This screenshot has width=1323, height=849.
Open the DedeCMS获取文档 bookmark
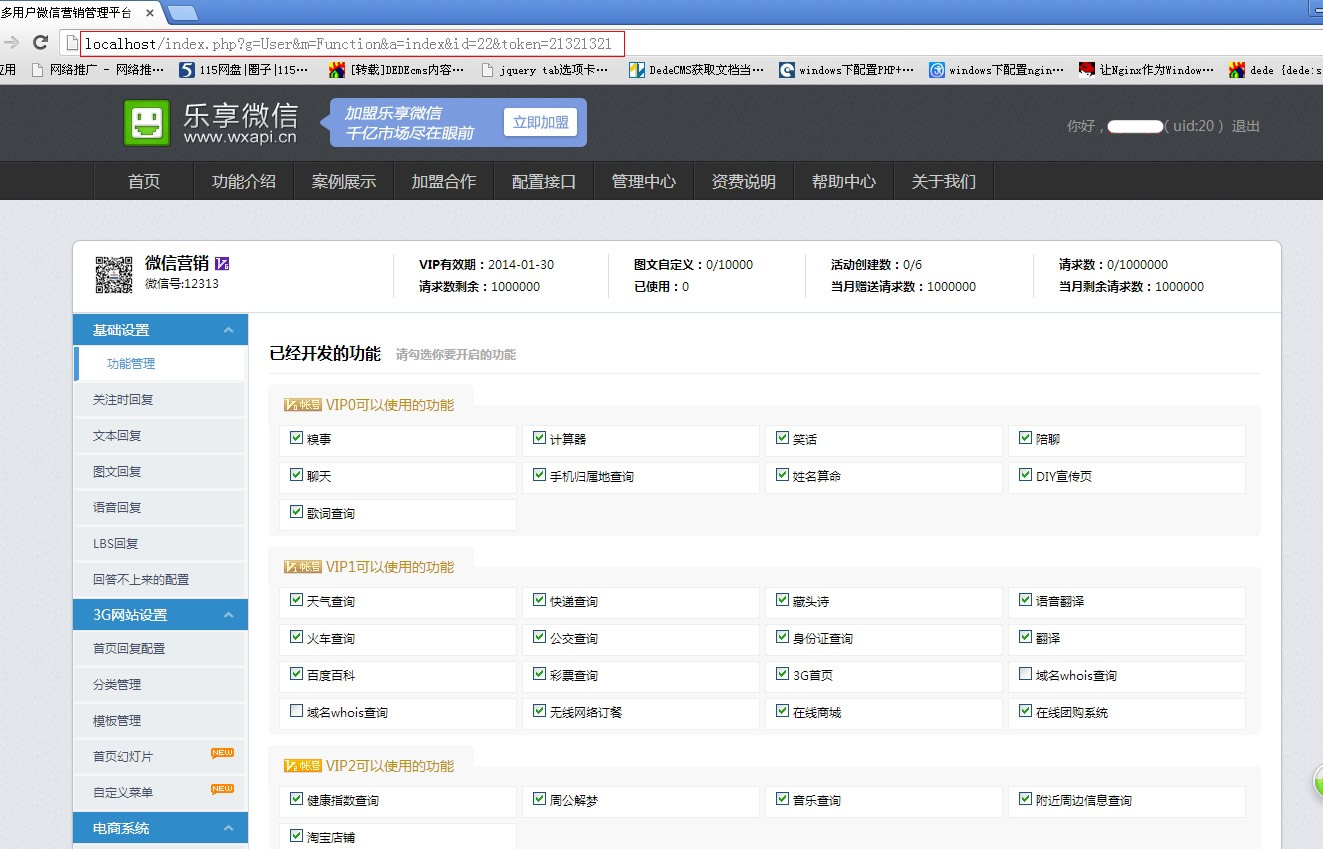pos(696,70)
